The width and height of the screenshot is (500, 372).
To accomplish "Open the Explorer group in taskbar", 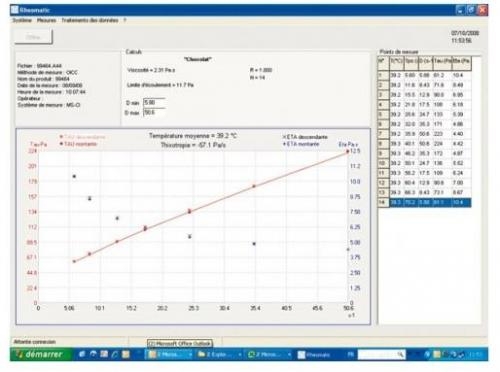I will pos(219,355).
